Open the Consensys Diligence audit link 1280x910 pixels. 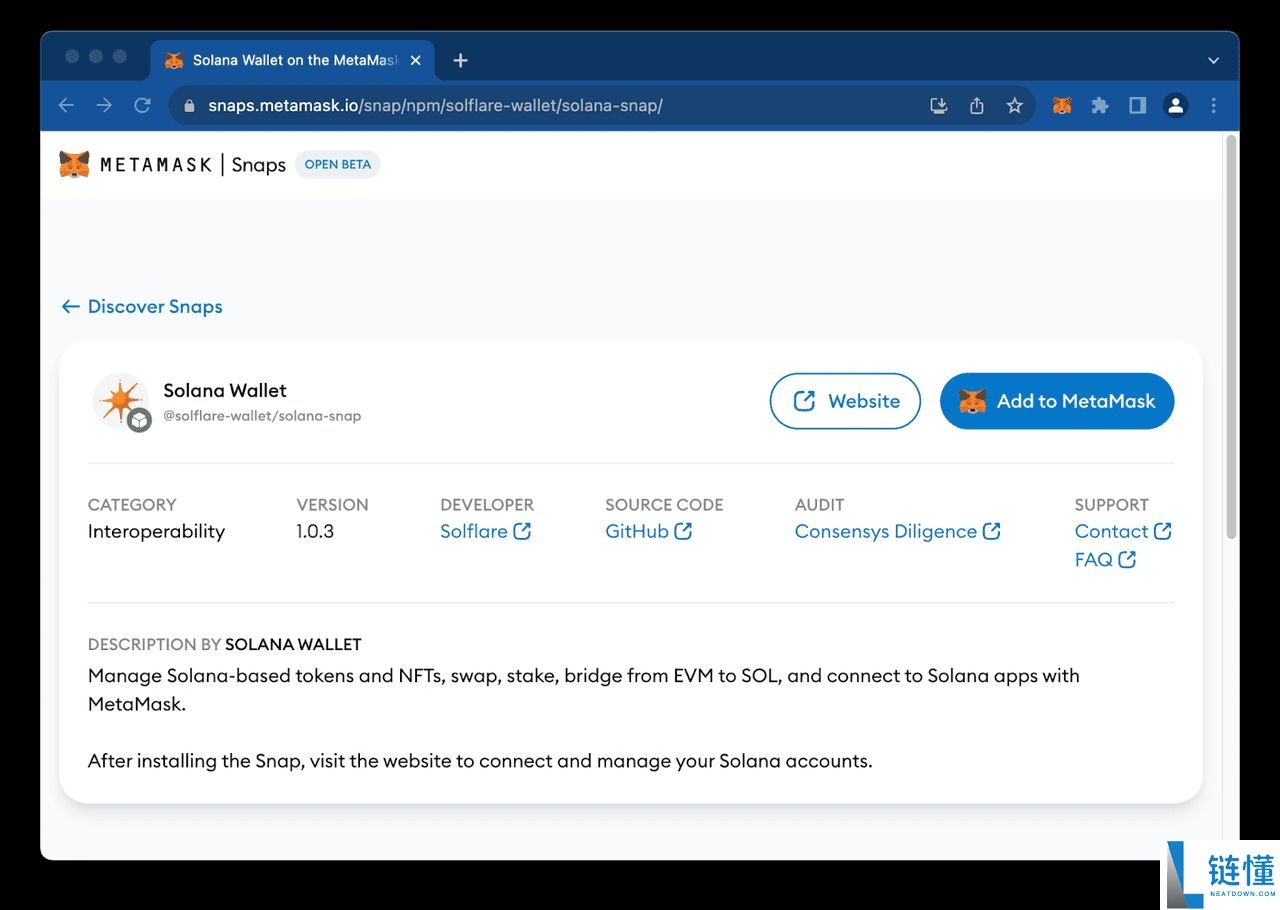[897, 531]
